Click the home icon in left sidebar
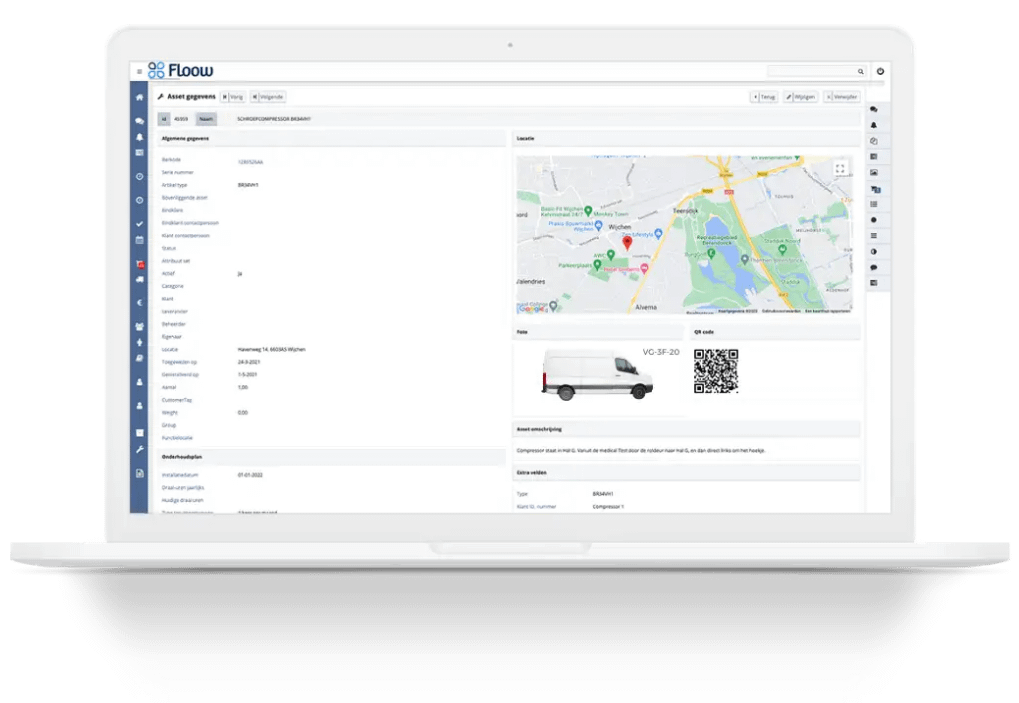Image resolution: width=1019 pixels, height=703 pixels. 140,97
